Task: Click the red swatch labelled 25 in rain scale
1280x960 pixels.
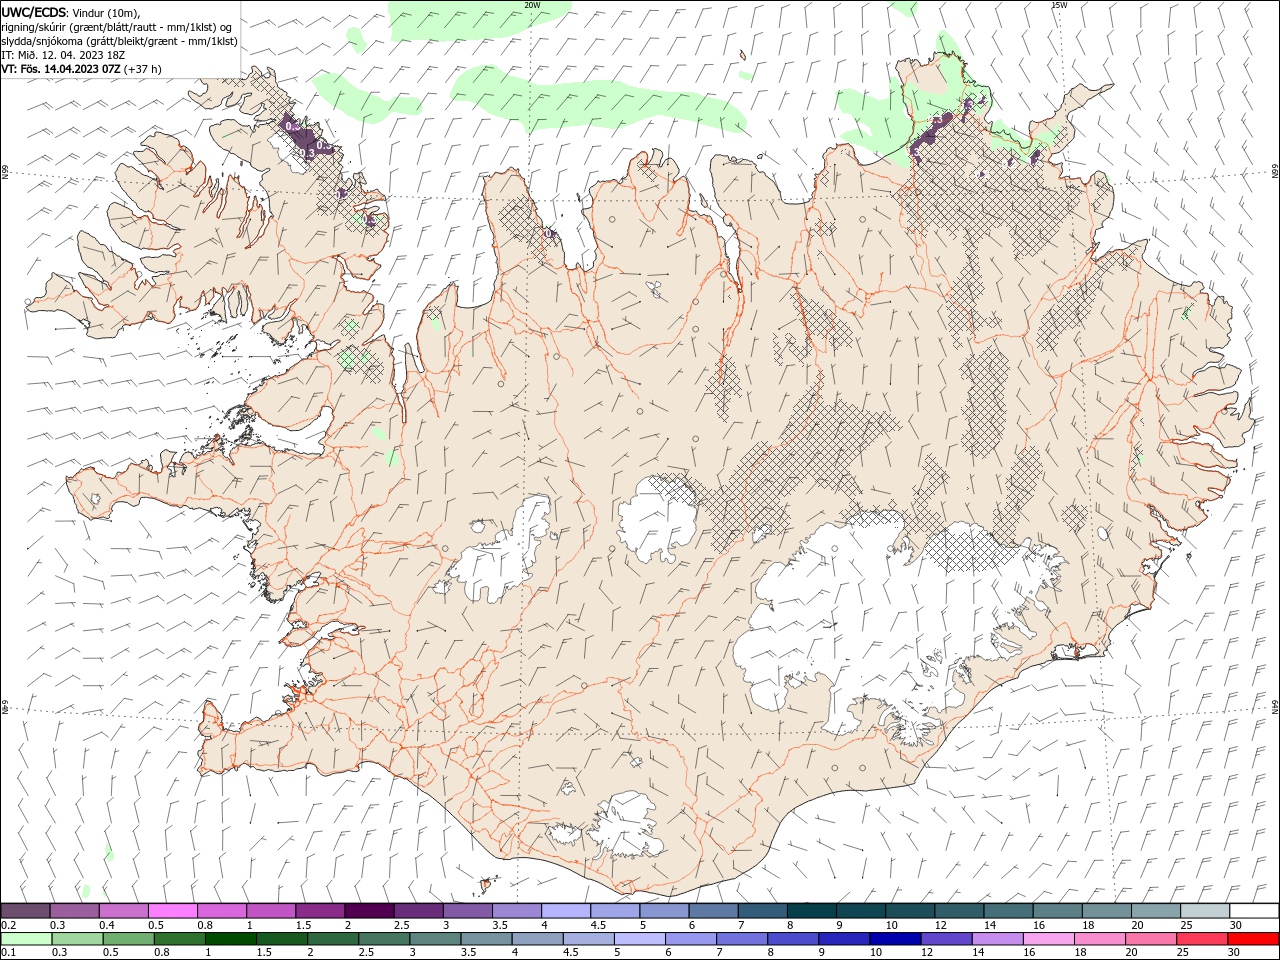Action: [1202, 939]
